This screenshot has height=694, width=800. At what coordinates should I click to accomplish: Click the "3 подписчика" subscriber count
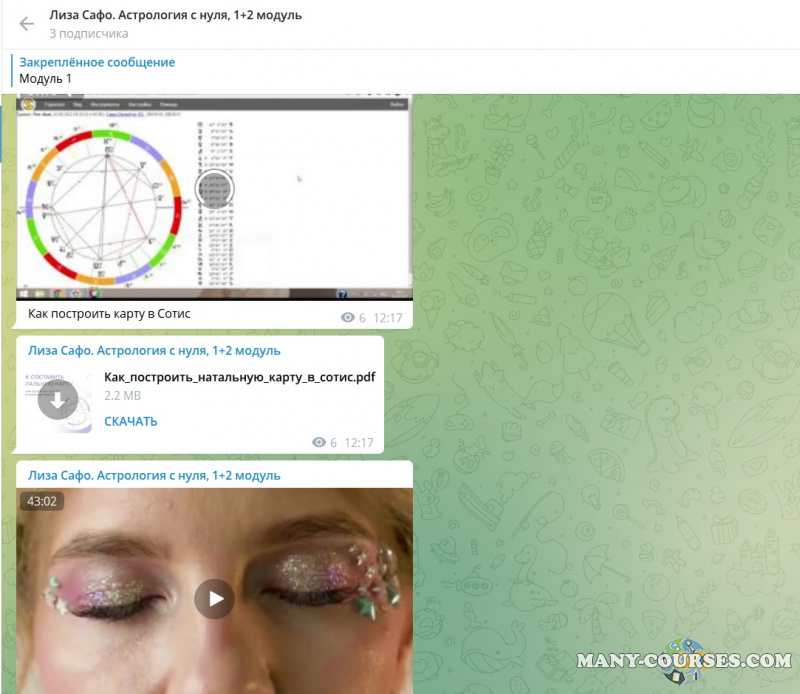[x=89, y=33]
